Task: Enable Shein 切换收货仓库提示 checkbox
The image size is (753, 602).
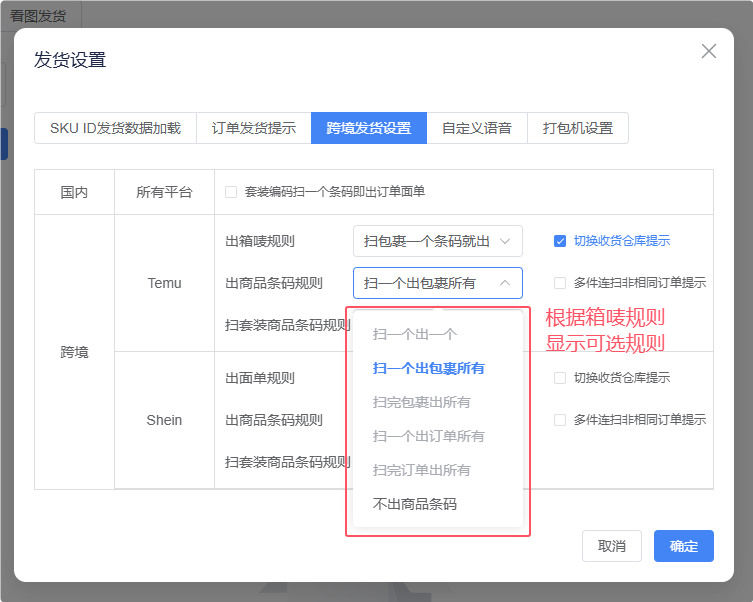Action: [x=561, y=378]
